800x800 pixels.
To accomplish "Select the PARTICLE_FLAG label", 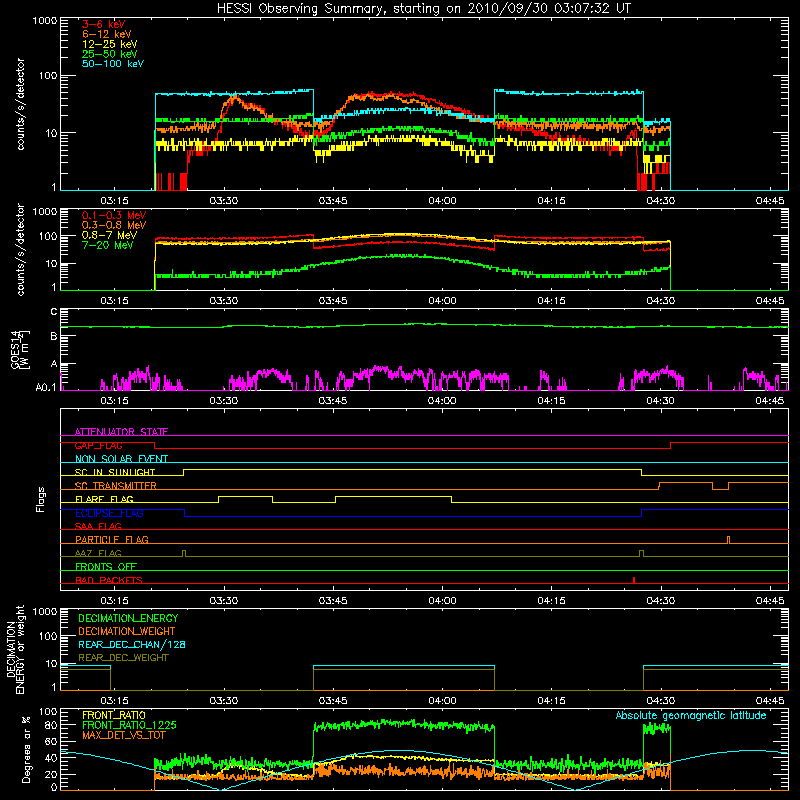I will pos(112,539).
